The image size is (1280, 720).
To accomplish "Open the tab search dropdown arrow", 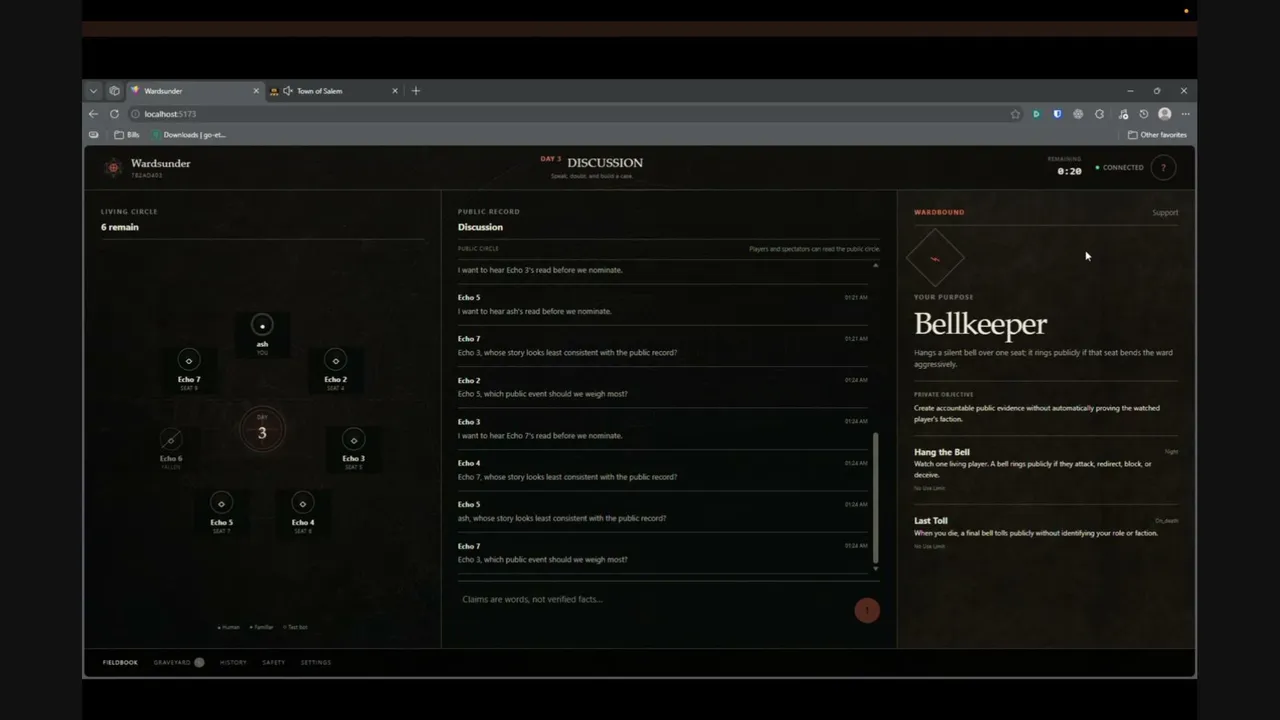I will [x=93, y=91].
